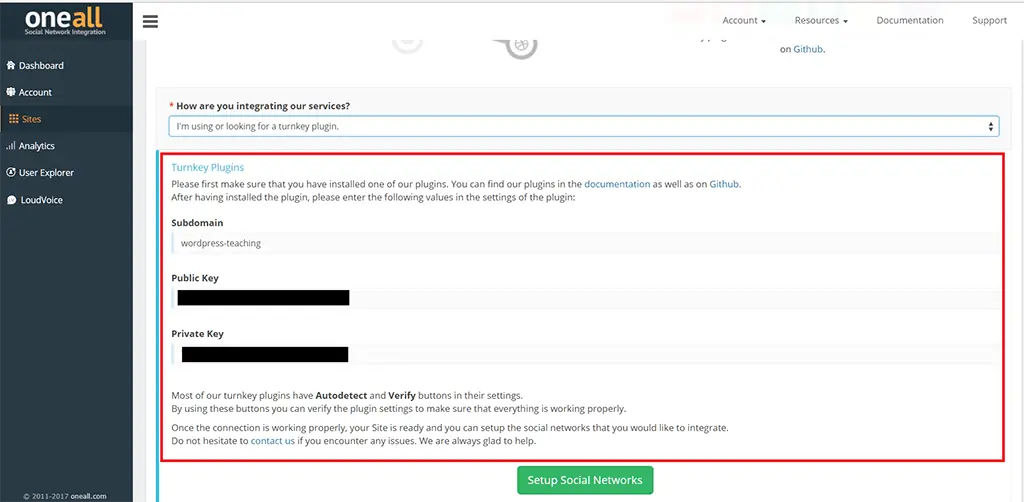Image resolution: width=1024 pixels, height=502 pixels.
Task: Select the Private Key value field
Action: tap(585, 354)
